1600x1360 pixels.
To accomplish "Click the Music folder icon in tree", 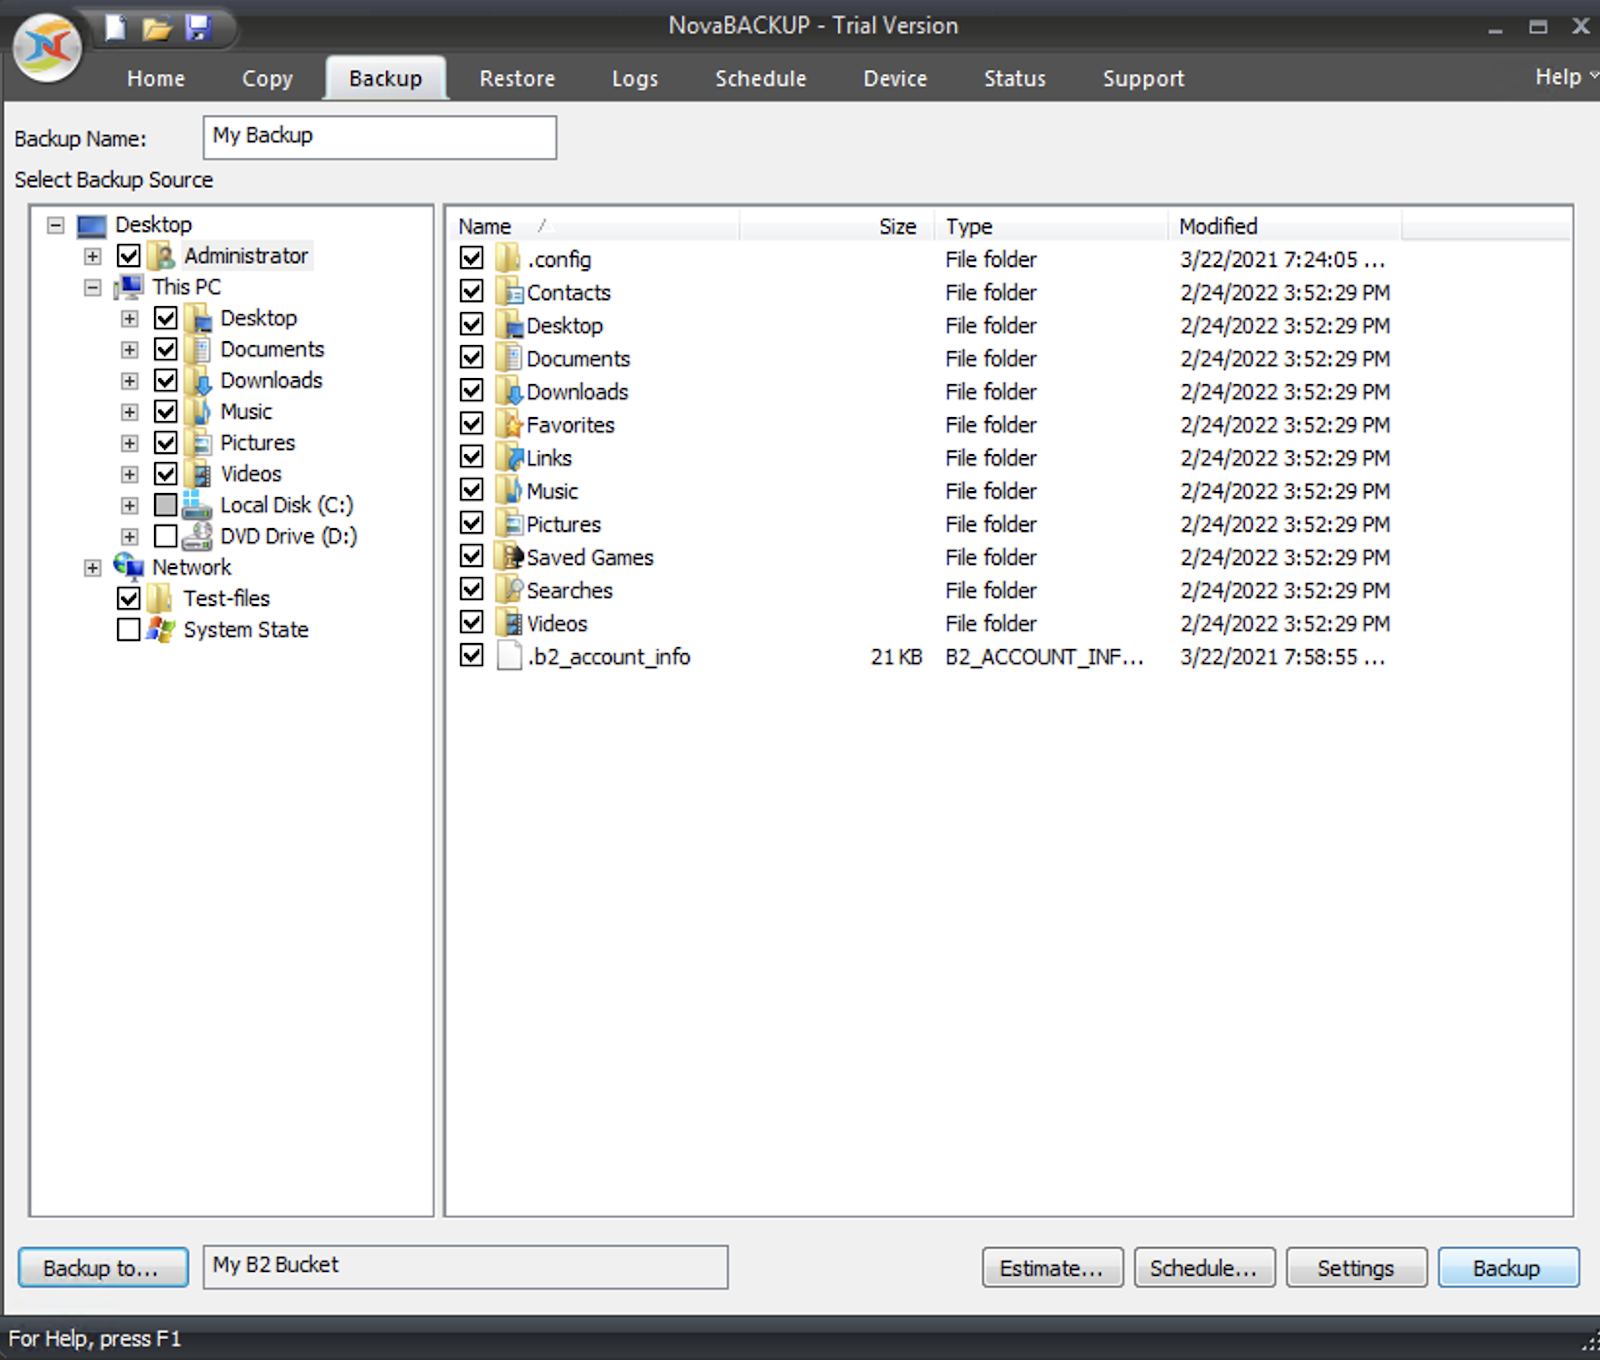I will click(x=200, y=412).
